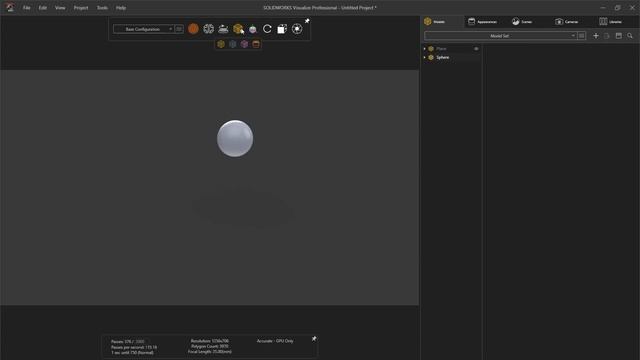Expand the Sphere tree node
This screenshot has width=640, height=360.
click(x=425, y=58)
